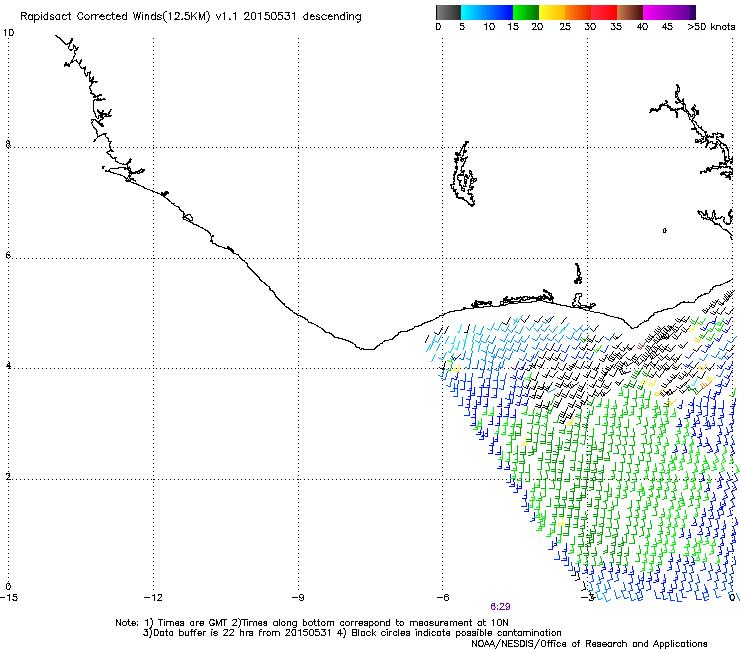The image size is (740, 650).
Task: Click the magenta 40-45 knots legend segment
Action: coord(656,12)
